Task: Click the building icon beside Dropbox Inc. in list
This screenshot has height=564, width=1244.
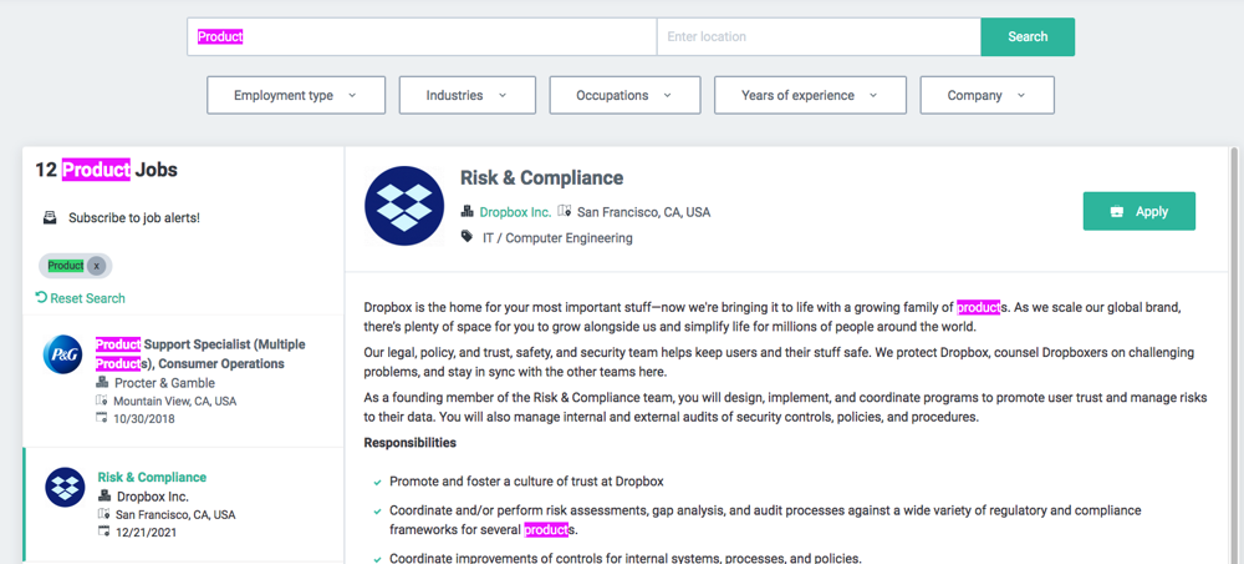Action: 104,496
